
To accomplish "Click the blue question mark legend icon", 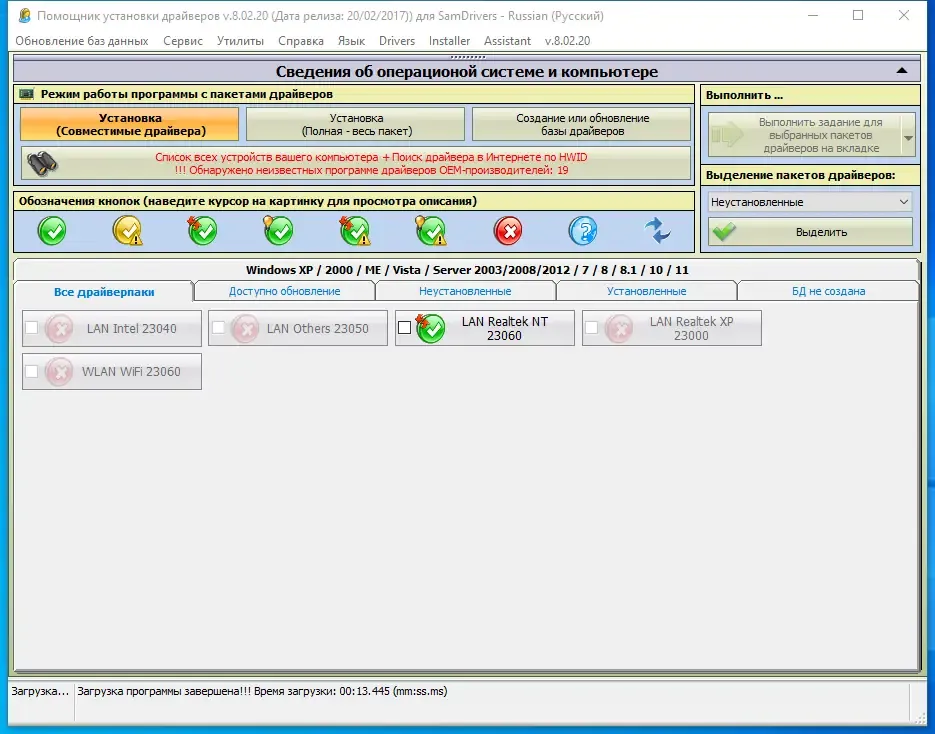I will pos(583,231).
